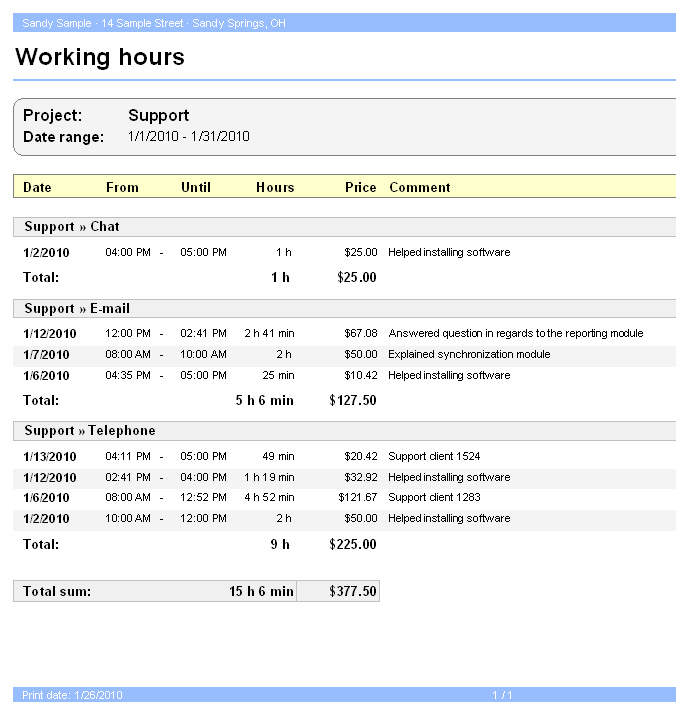Click comment 'Answered question in regards to the reporting module'
The height and width of the screenshot is (721, 676).
pyautogui.click(x=516, y=333)
